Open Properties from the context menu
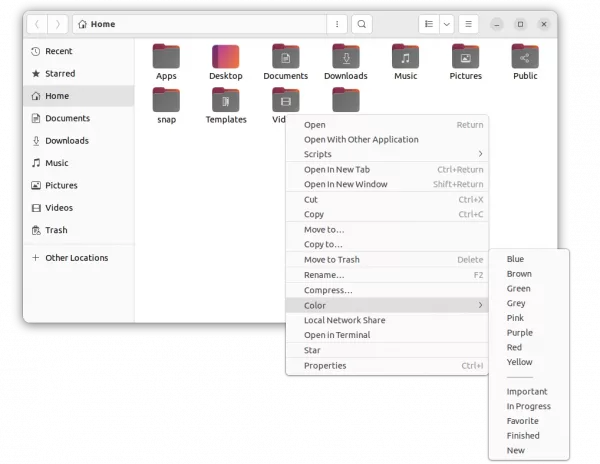Image resolution: width=600 pixels, height=464 pixels. pos(387,366)
